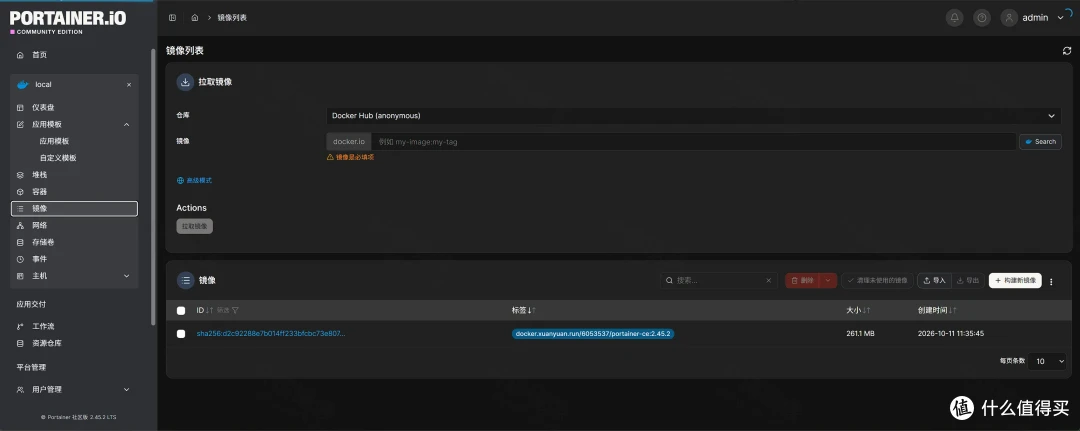Toggle the sidebar collapse icon in header
The height and width of the screenshot is (431, 1080).
pyautogui.click(x=172, y=18)
